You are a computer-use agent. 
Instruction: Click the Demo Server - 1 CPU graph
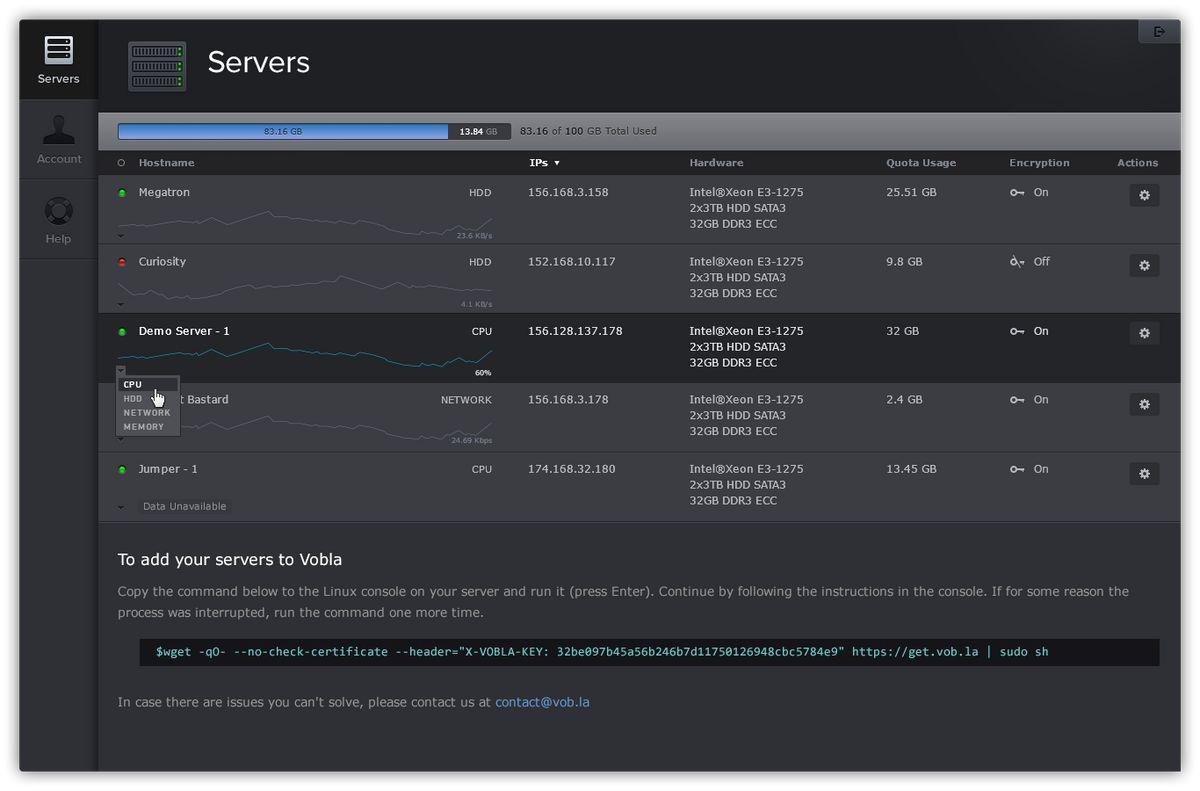304,355
